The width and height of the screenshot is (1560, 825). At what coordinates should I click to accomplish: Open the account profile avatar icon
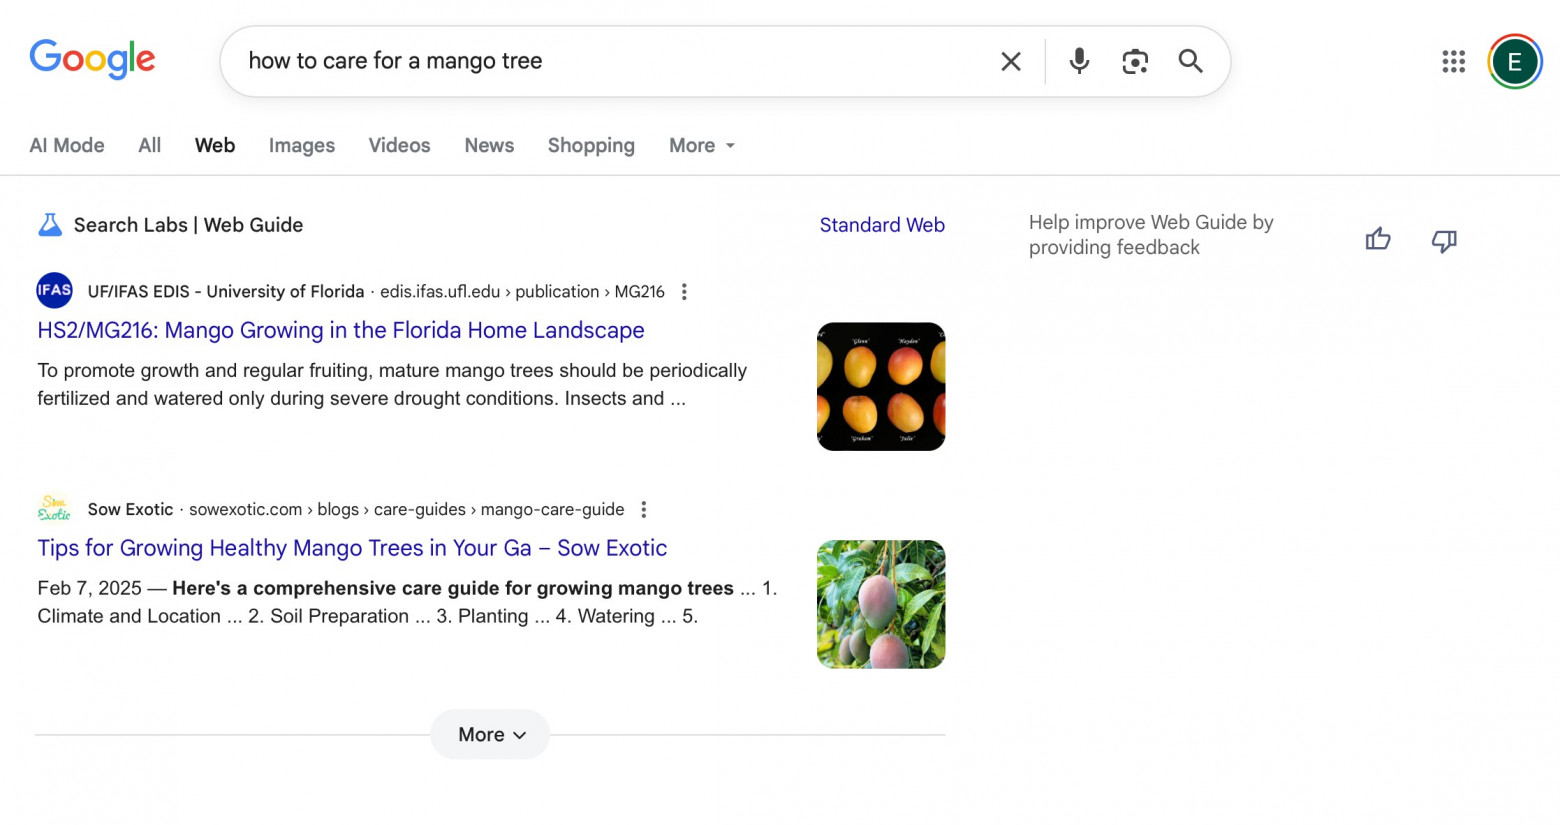[1514, 61]
